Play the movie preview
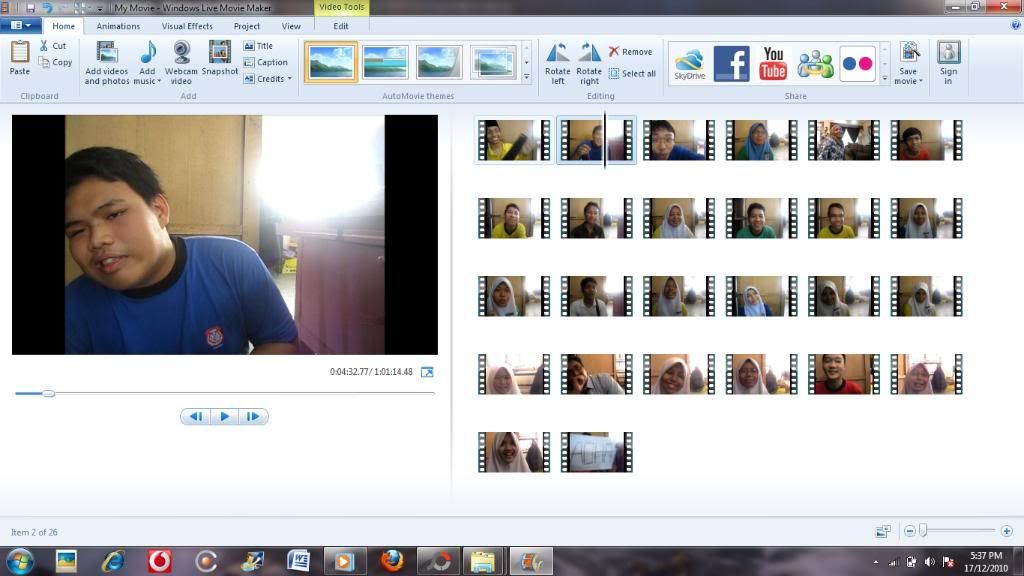Screen dimensions: 1024x576 click(224, 417)
